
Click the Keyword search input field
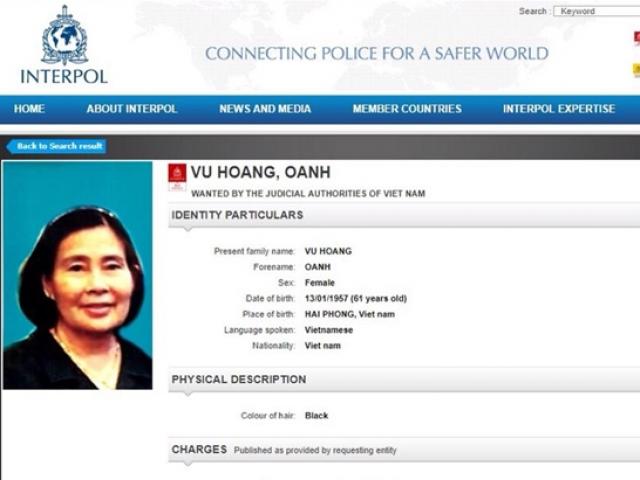click(x=597, y=11)
